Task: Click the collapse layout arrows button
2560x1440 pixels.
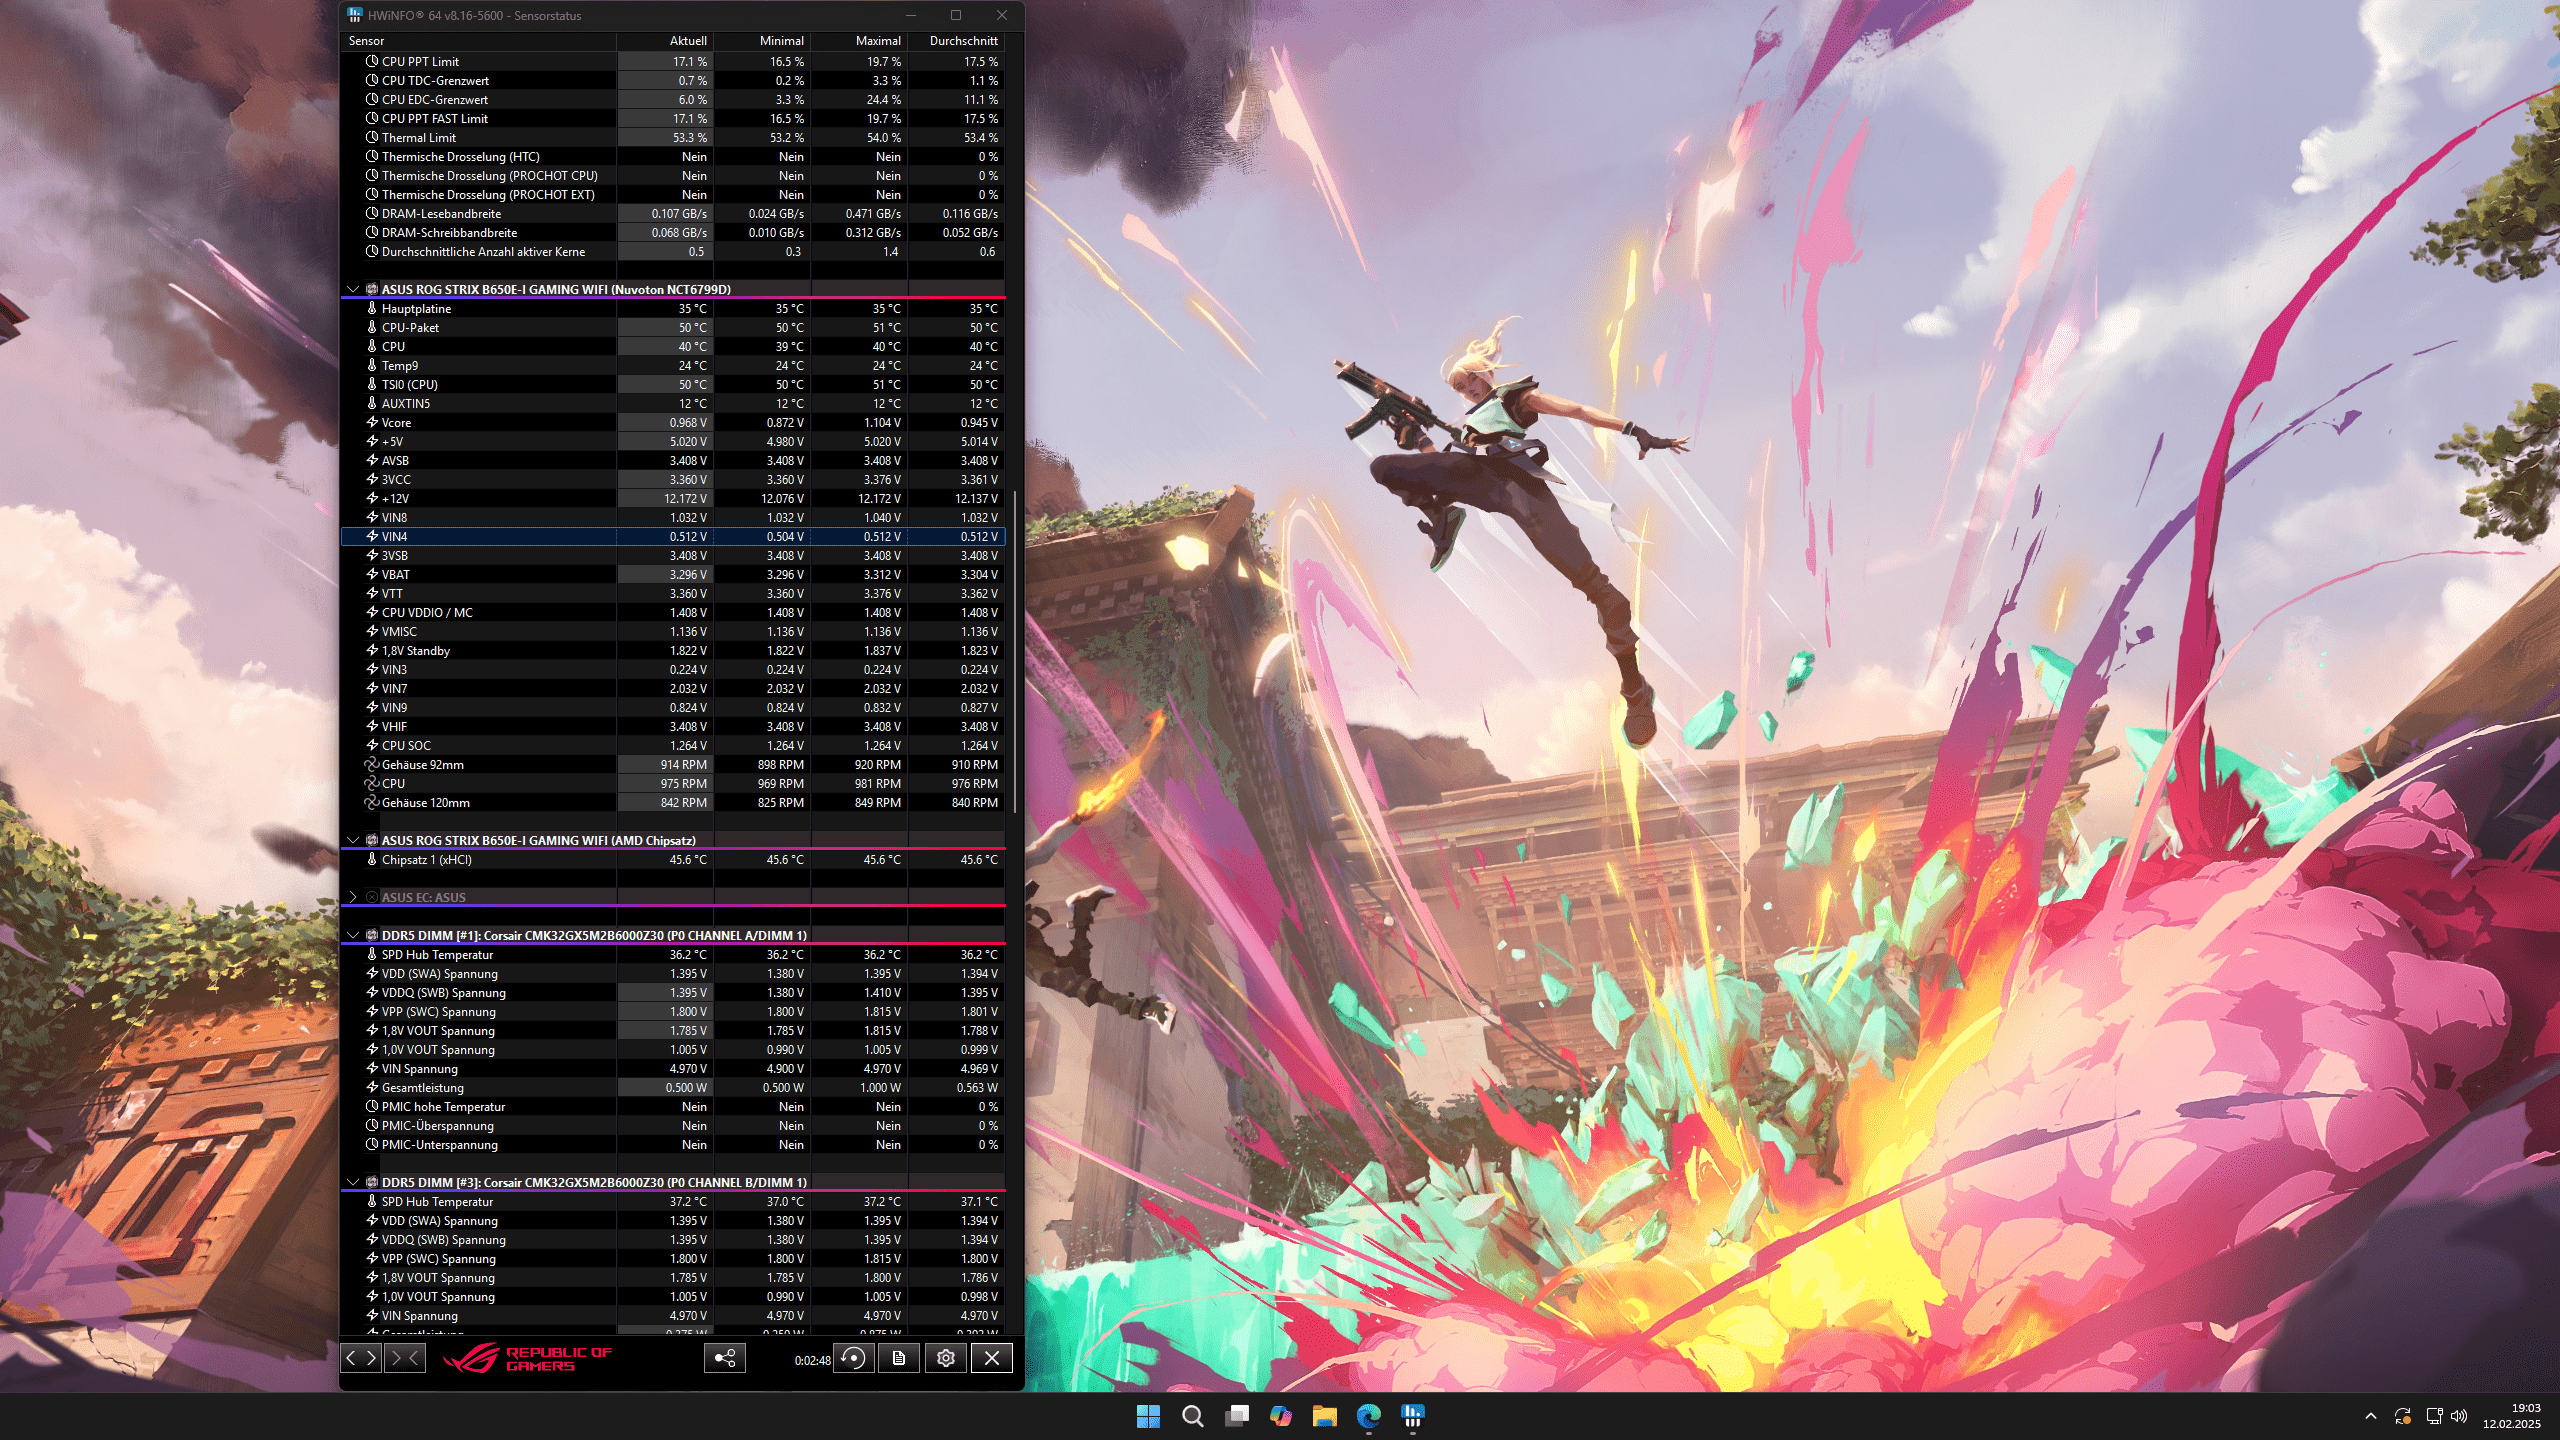Action: 405,1357
